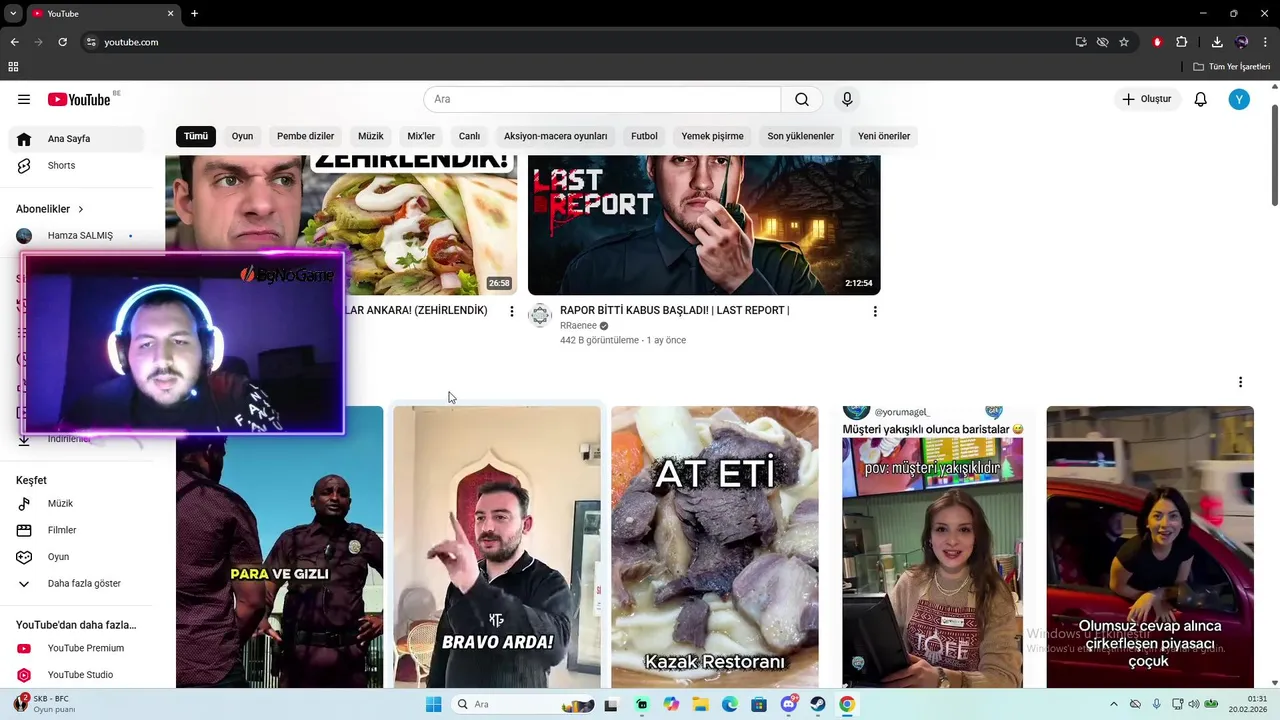Open Chrome three-dot menu
The height and width of the screenshot is (720, 1280).
1265,42
